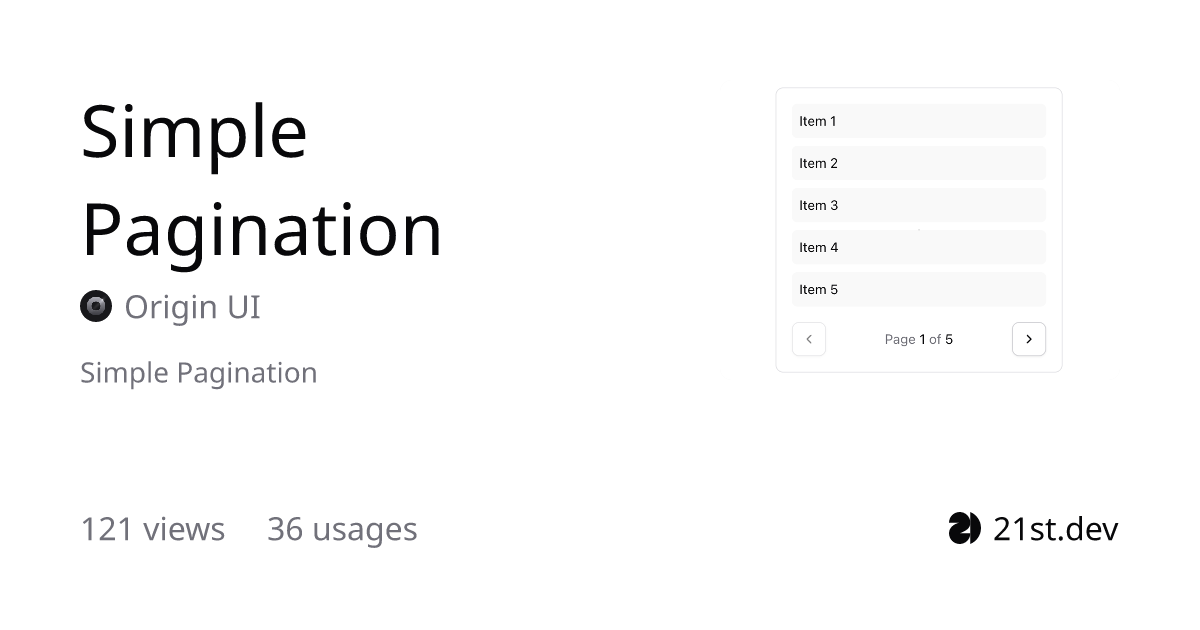Image resolution: width=1200 pixels, height=630 pixels.
Task: Select Item 1 in the list
Action: pos(919,121)
